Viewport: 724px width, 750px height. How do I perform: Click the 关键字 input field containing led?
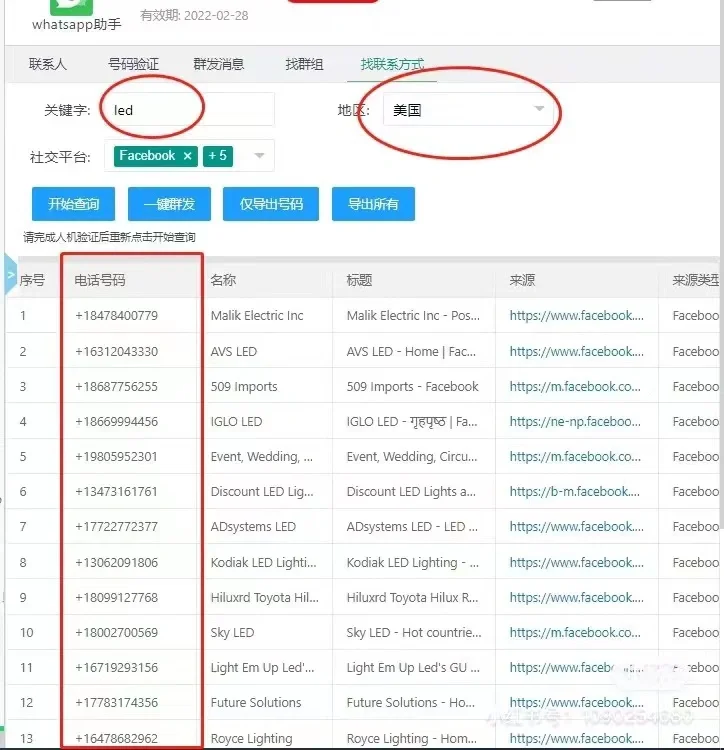[x=189, y=110]
